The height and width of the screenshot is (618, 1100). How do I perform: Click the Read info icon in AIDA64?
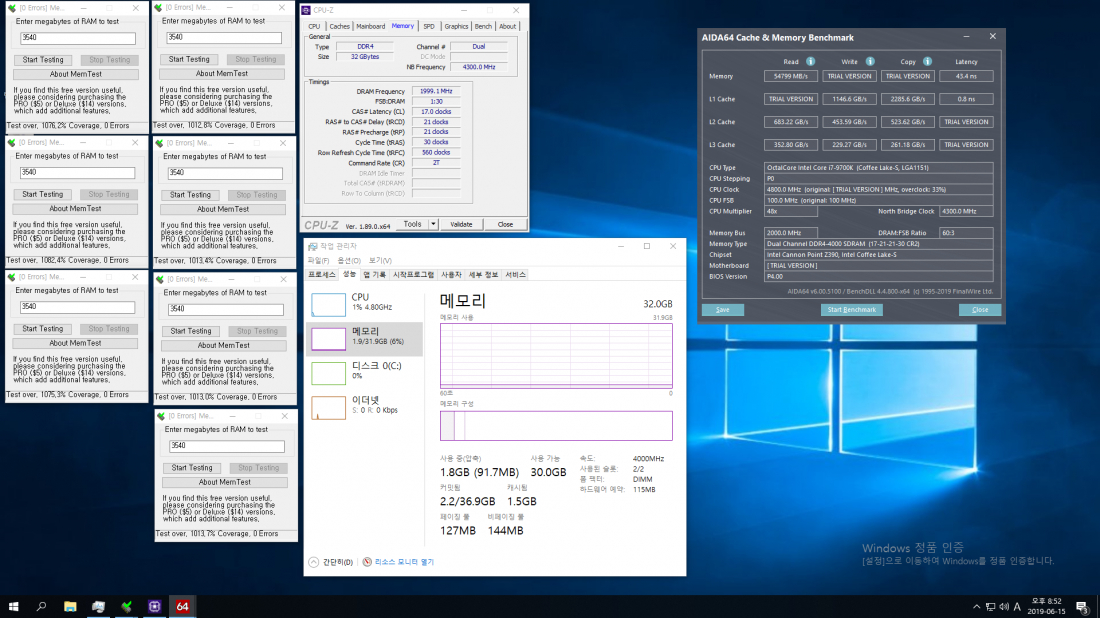pos(810,62)
